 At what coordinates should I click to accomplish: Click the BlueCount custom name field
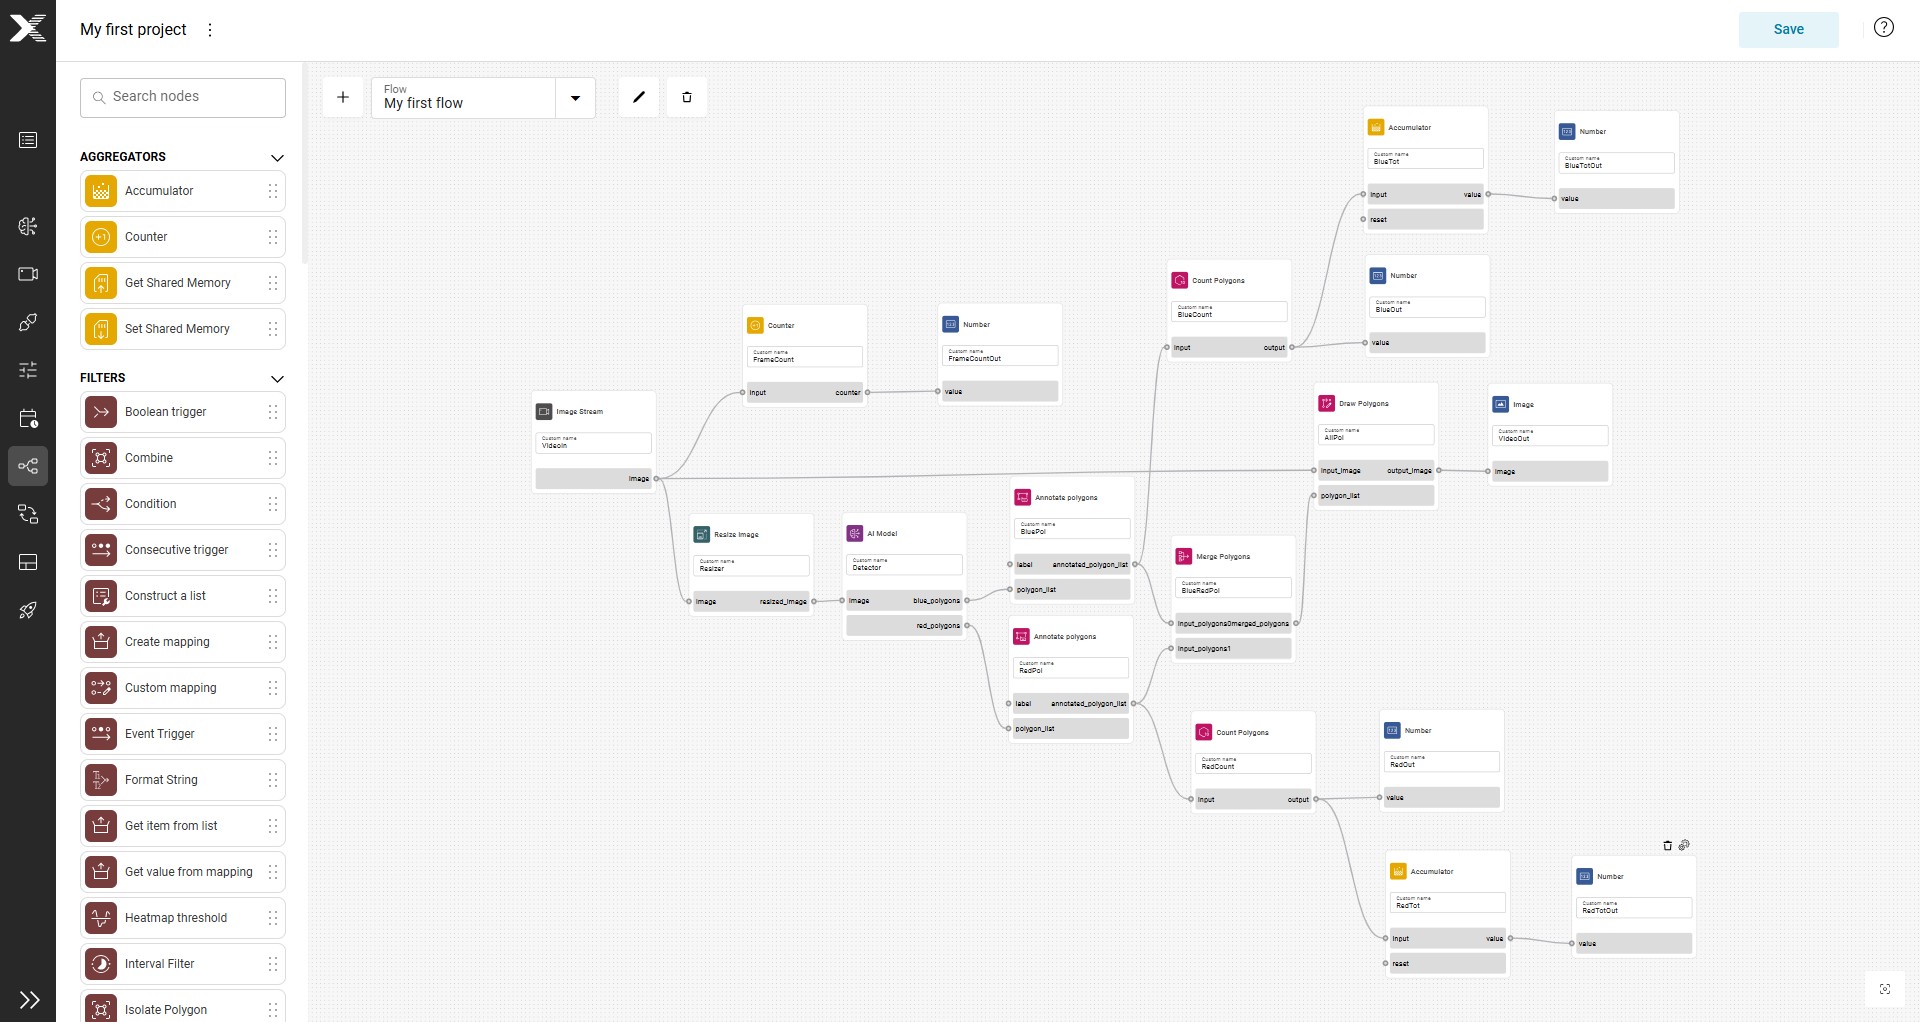1229,311
